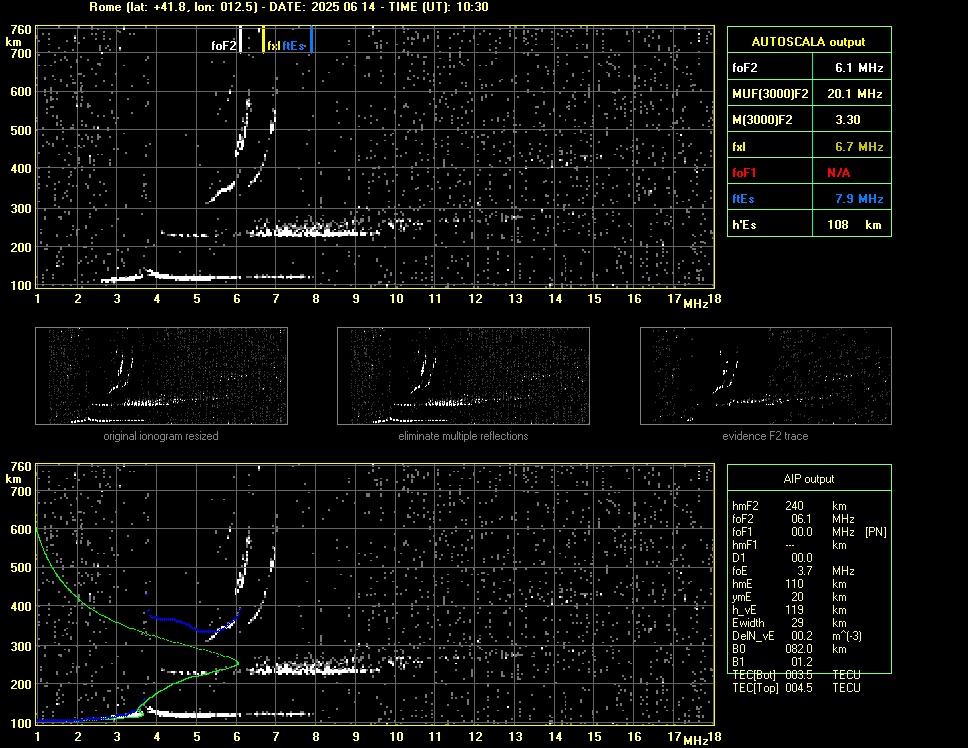This screenshot has height=748, width=968.
Task: Select the B0 082.0 km row
Action: click(x=789, y=649)
